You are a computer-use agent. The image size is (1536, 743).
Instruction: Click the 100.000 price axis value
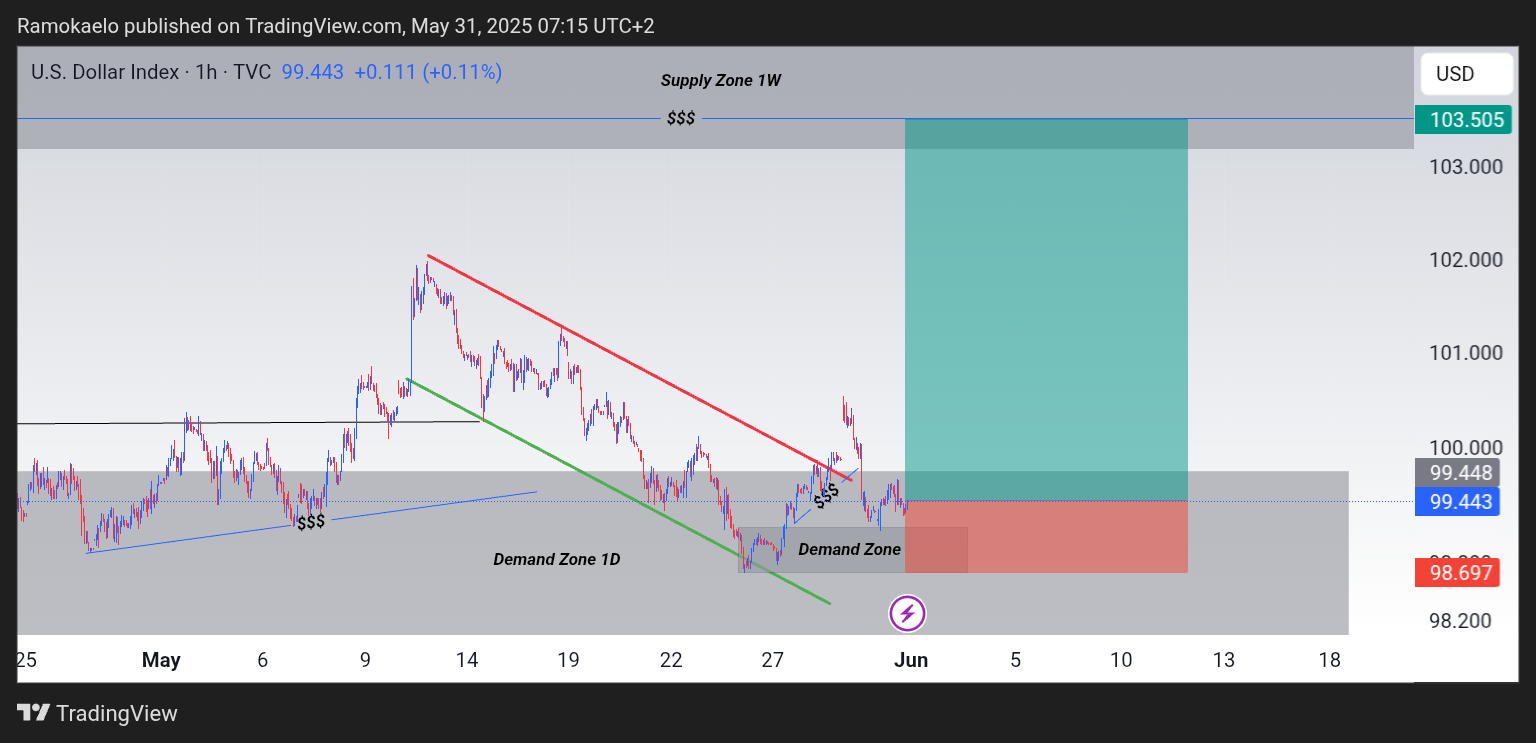pyautogui.click(x=1466, y=447)
